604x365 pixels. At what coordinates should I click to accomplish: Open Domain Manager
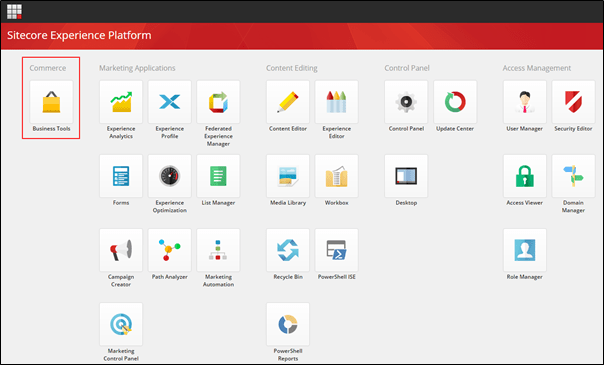pos(573,176)
